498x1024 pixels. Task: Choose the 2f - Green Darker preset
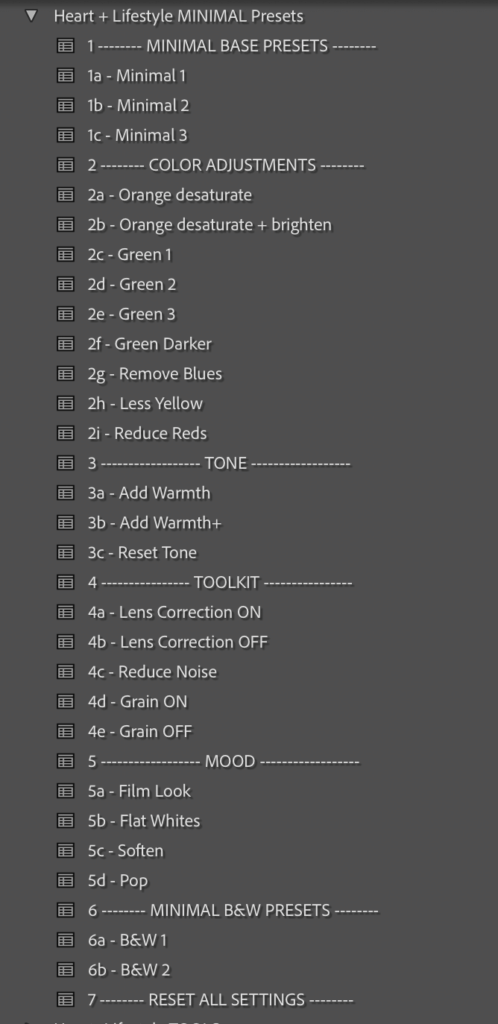click(x=149, y=344)
